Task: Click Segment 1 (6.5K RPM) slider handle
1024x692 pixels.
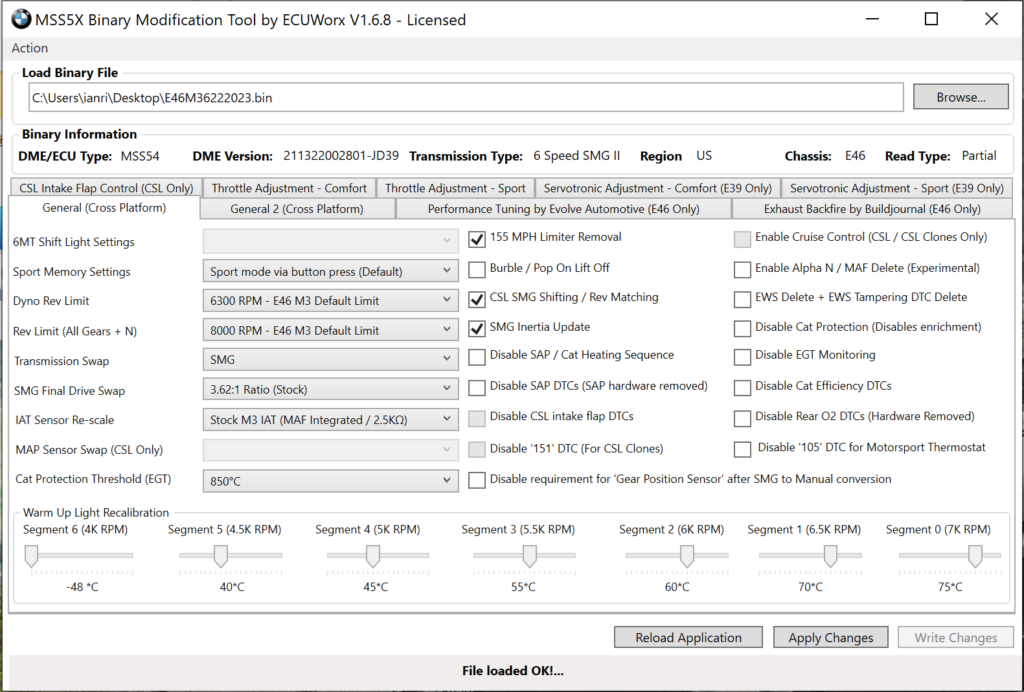Action: (830, 556)
